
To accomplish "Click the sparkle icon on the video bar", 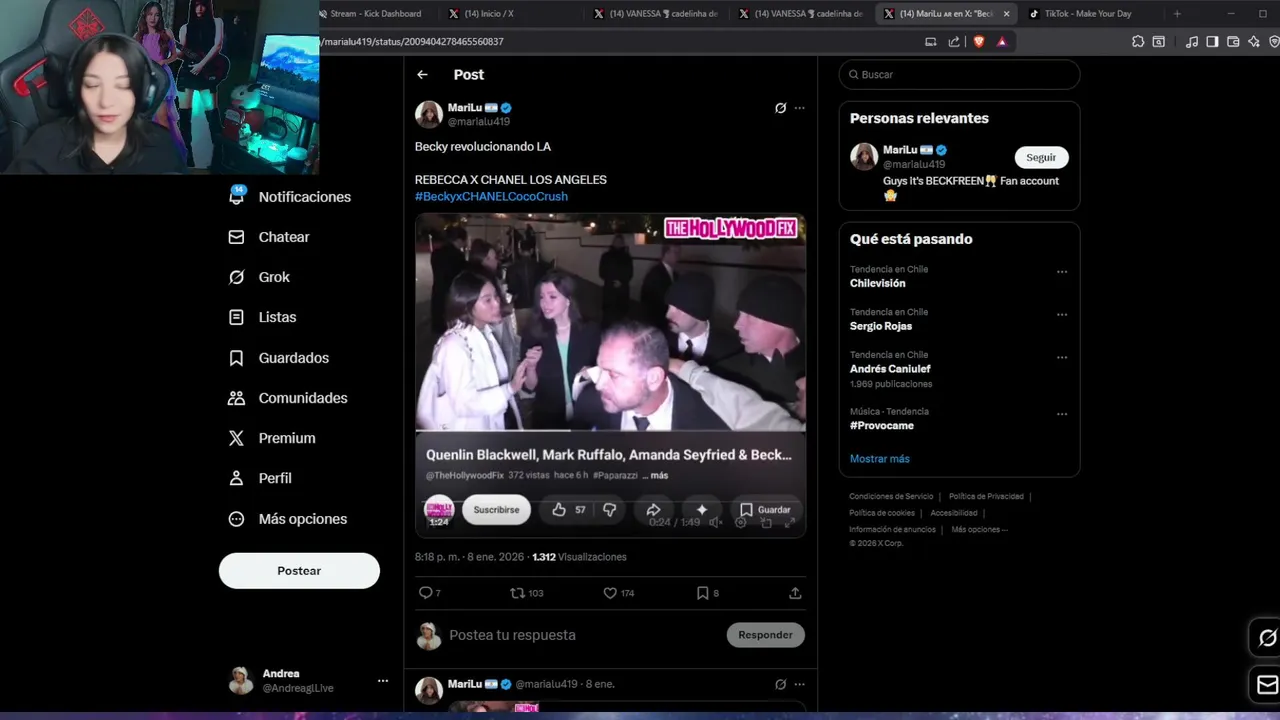I will pos(702,510).
